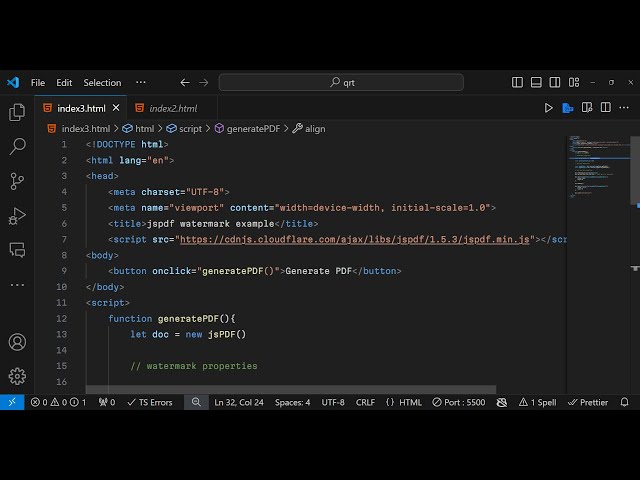Click the horizontal scrollbar under the editor
The image size is (640, 480).
coord(290,390)
